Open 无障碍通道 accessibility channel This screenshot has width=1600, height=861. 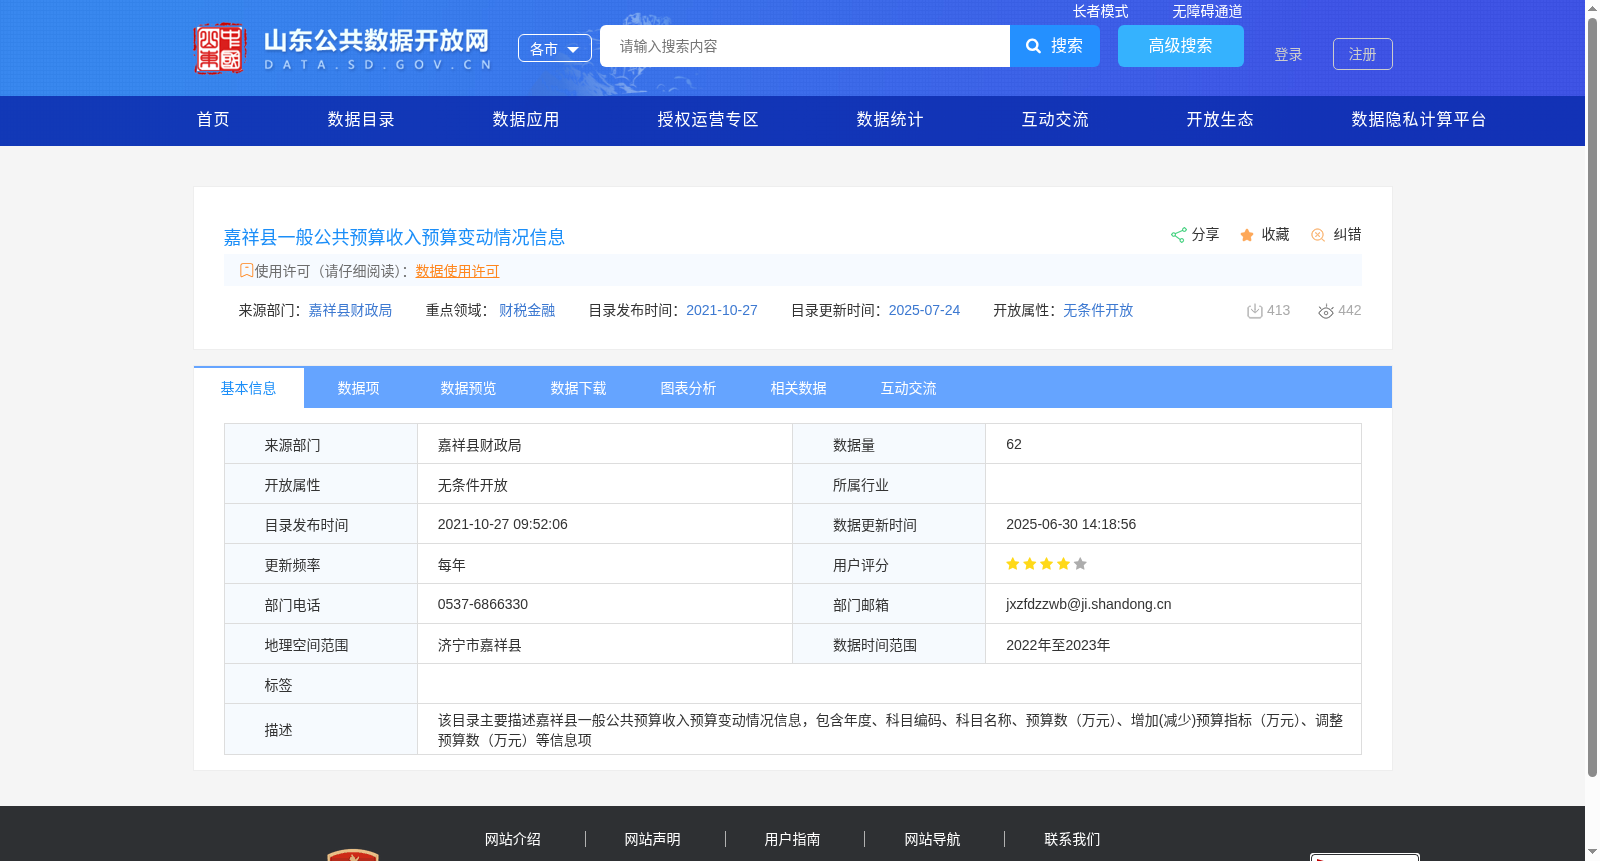pyautogui.click(x=1207, y=11)
